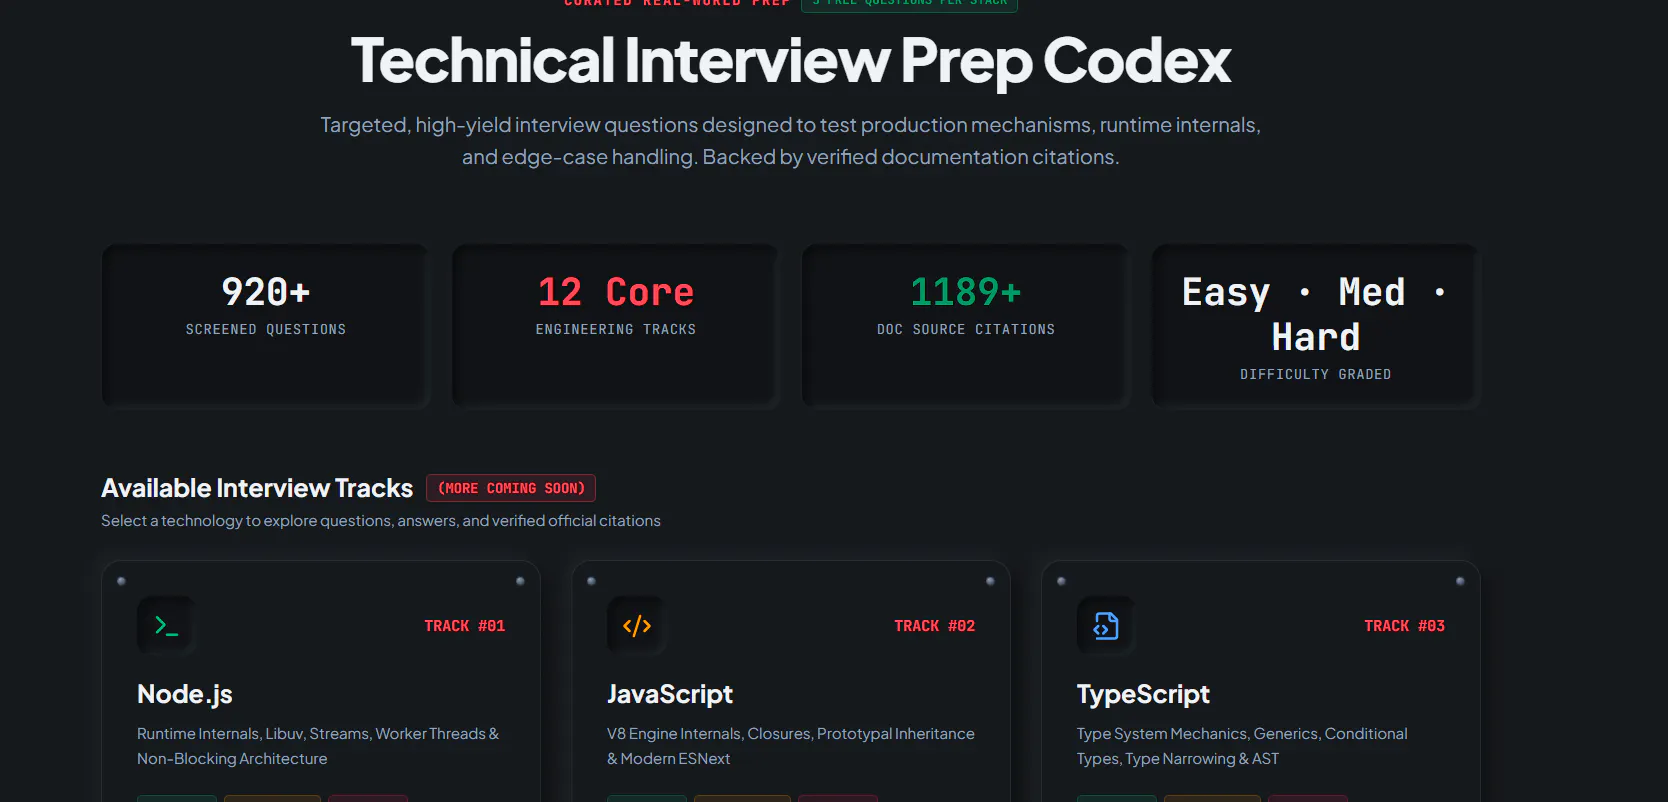The height and width of the screenshot is (802, 1668).
Task: Click the DIFFICULTY GRADED caption
Action: tap(1316, 374)
